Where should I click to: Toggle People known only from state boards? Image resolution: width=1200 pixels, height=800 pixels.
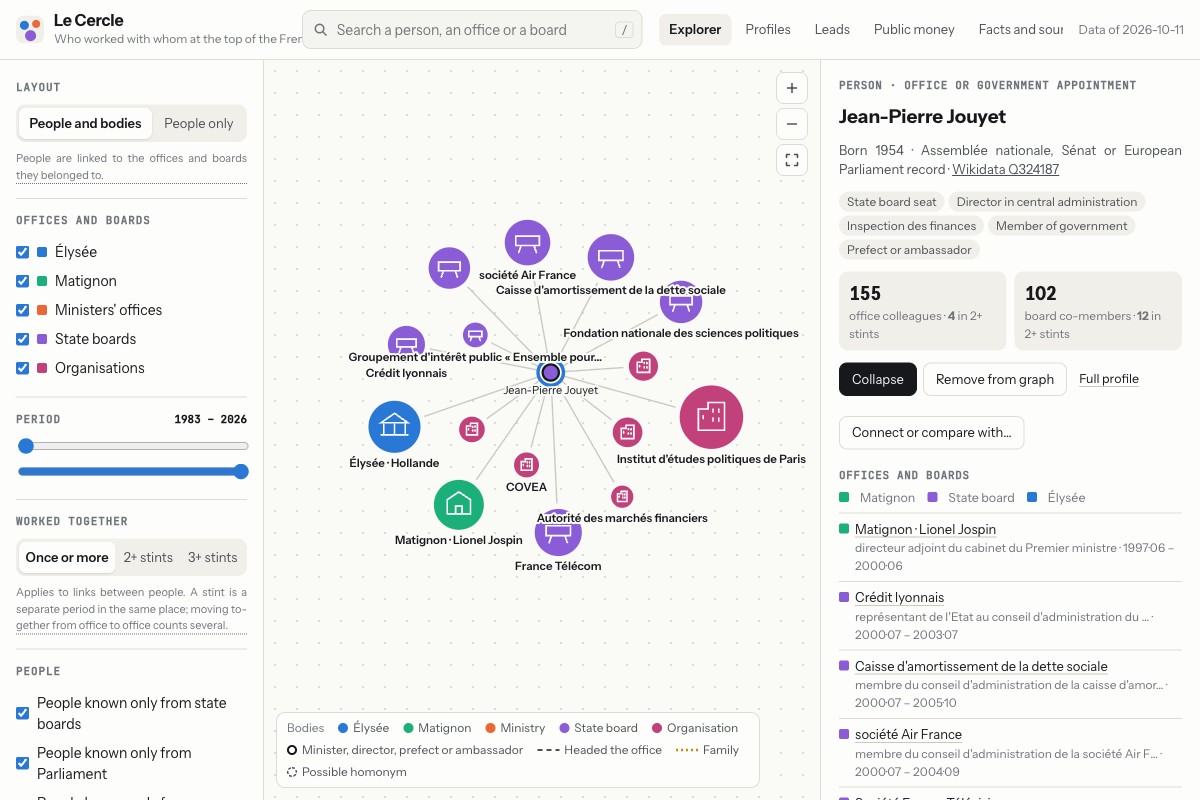click(x=22, y=713)
